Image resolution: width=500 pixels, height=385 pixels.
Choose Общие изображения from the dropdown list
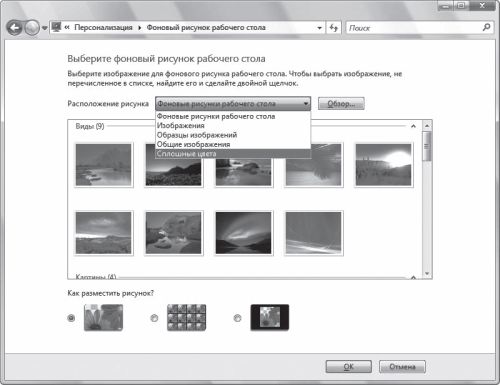point(233,144)
